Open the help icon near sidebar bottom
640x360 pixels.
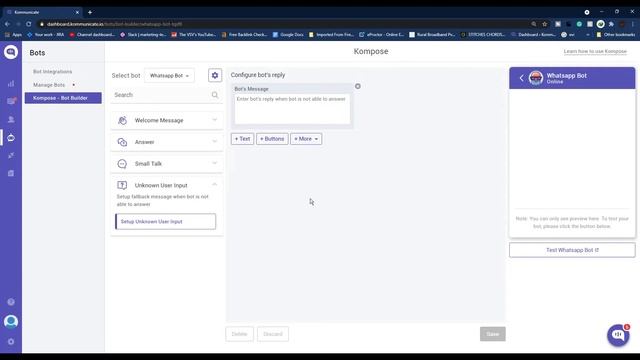pos(11,302)
